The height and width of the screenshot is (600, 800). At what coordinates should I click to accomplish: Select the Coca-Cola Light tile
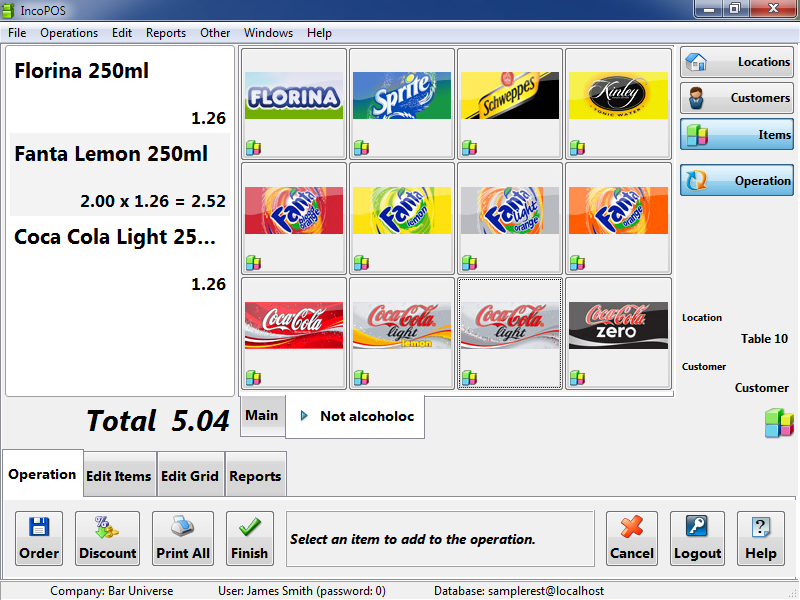tap(510, 333)
